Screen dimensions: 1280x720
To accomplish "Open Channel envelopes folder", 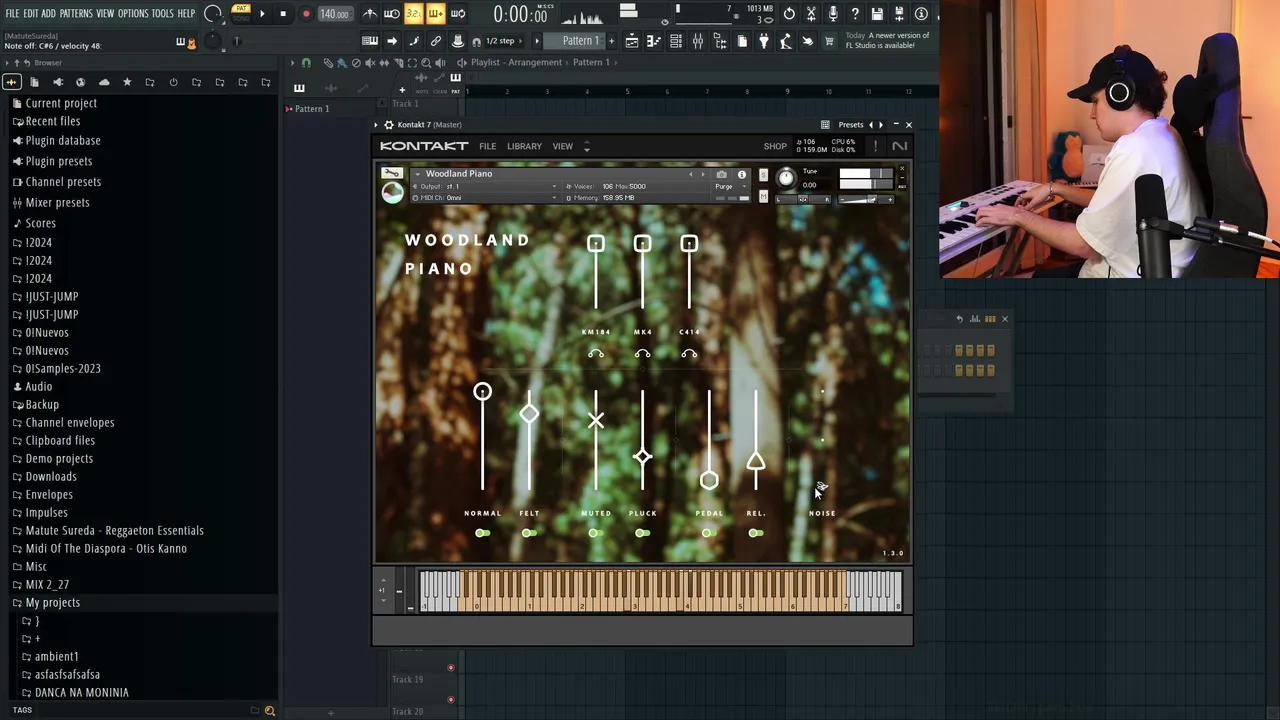I will point(69,422).
